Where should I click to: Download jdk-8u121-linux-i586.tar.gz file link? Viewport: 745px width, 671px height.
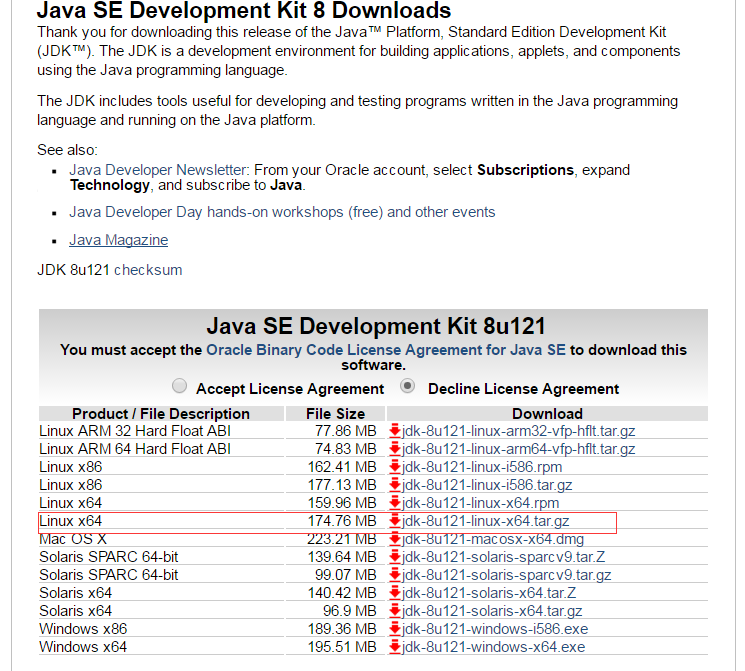click(x=487, y=485)
